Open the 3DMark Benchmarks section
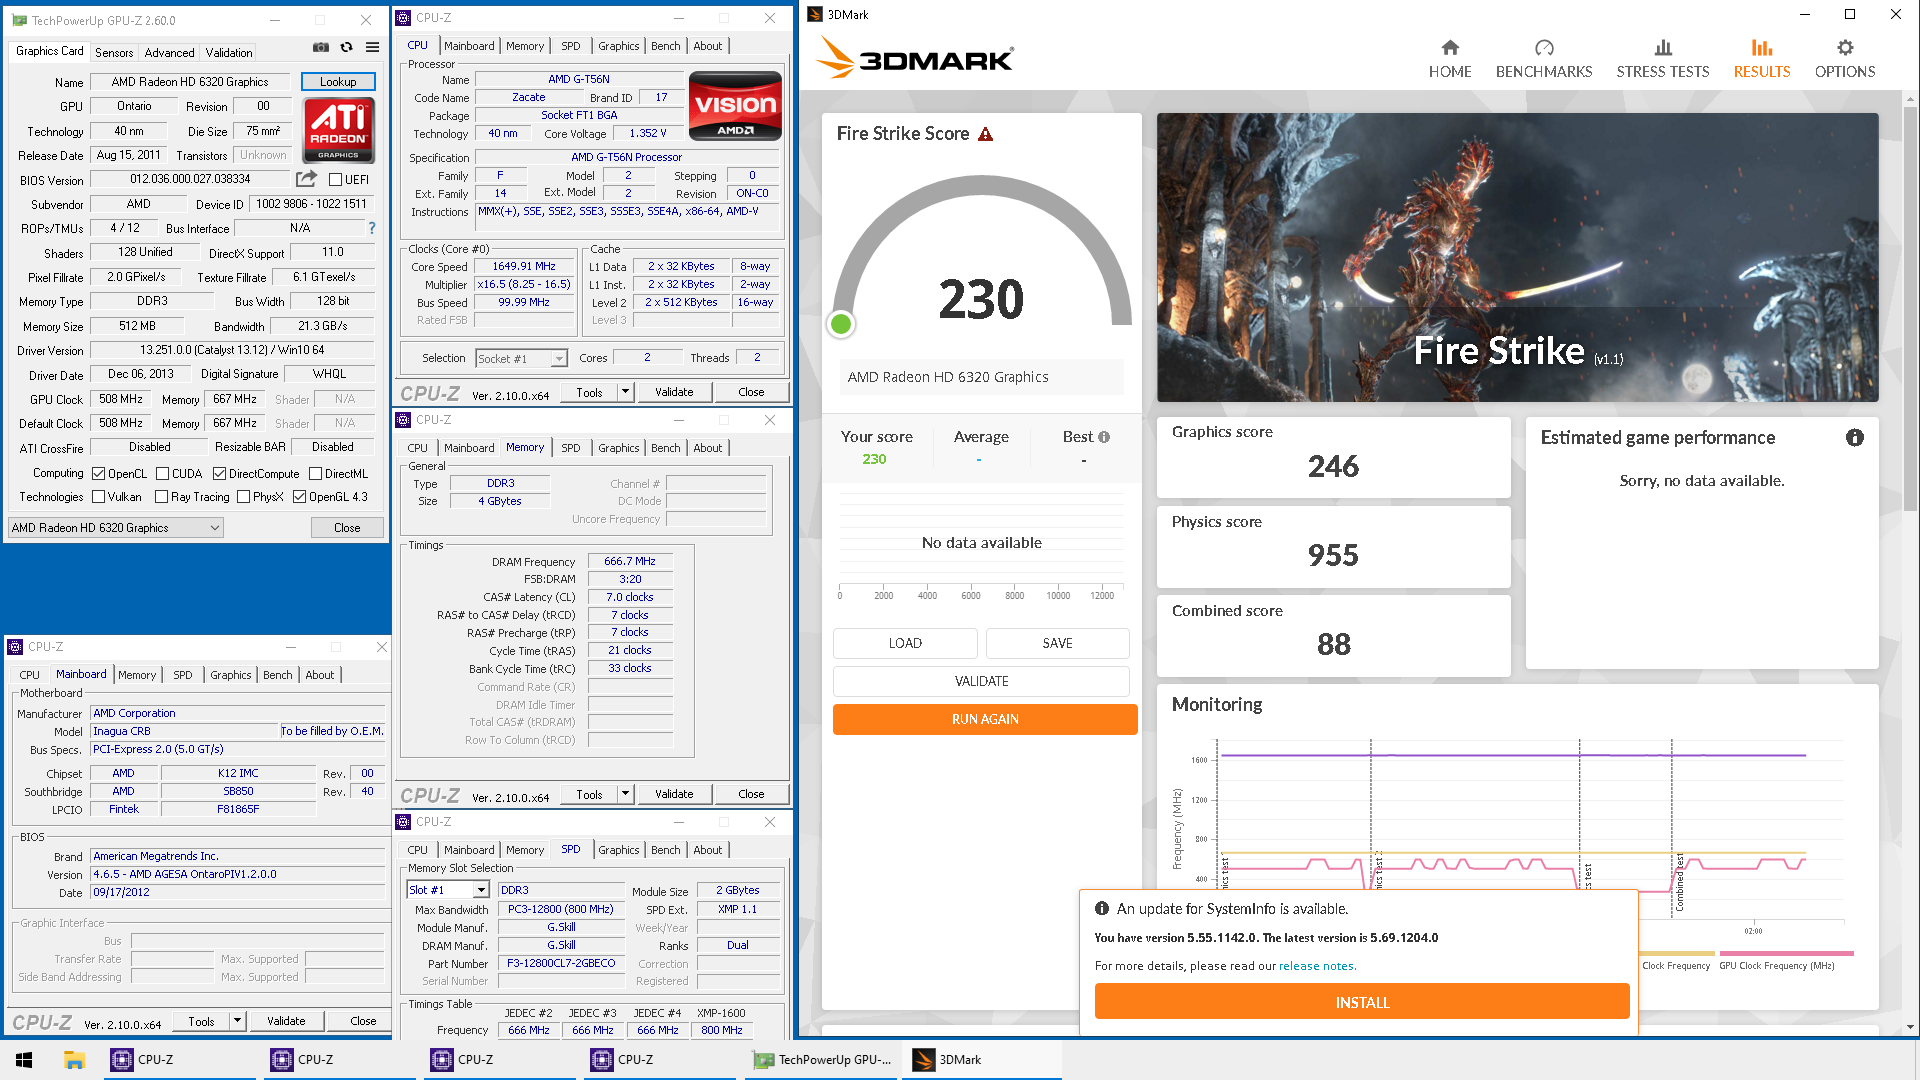Image resolution: width=1920 pixels, height=1080 pixels. (x=1543, y=59)
